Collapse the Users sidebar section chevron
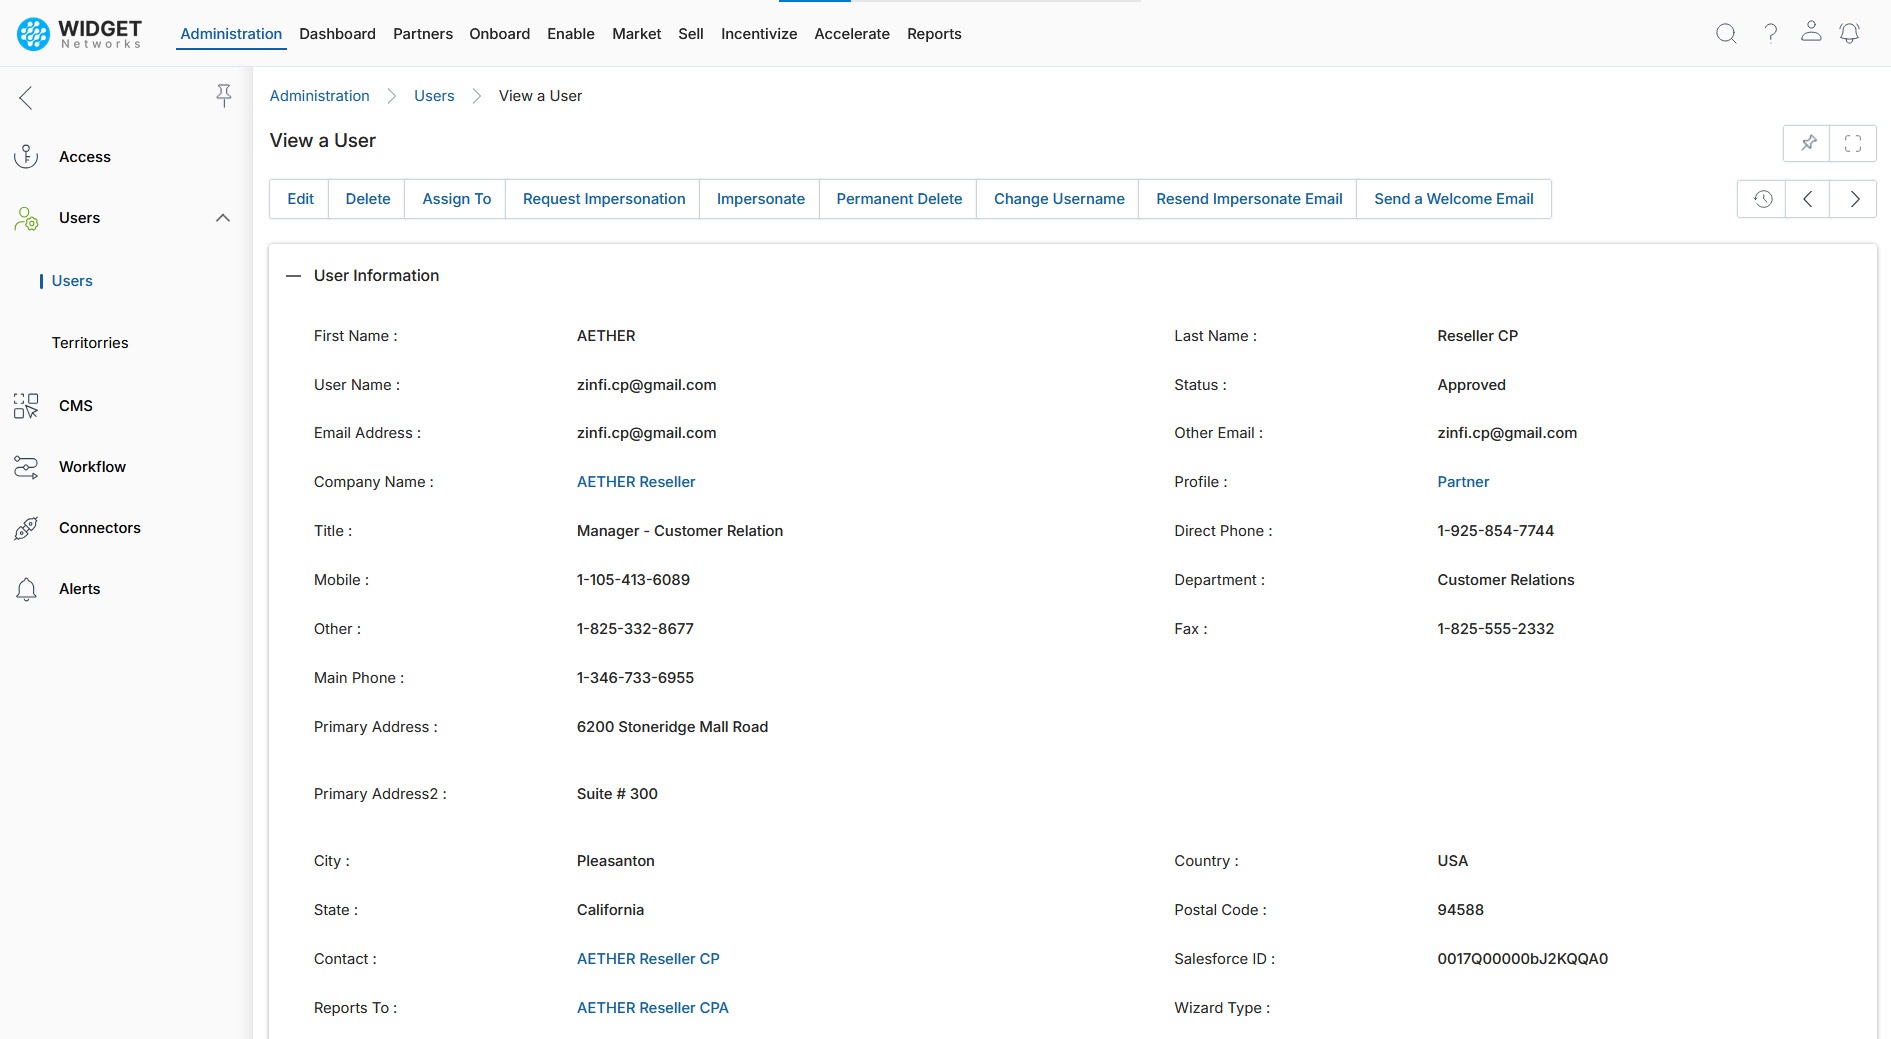This screenshot has height=1039, width=1891. (x=223, y=218)
